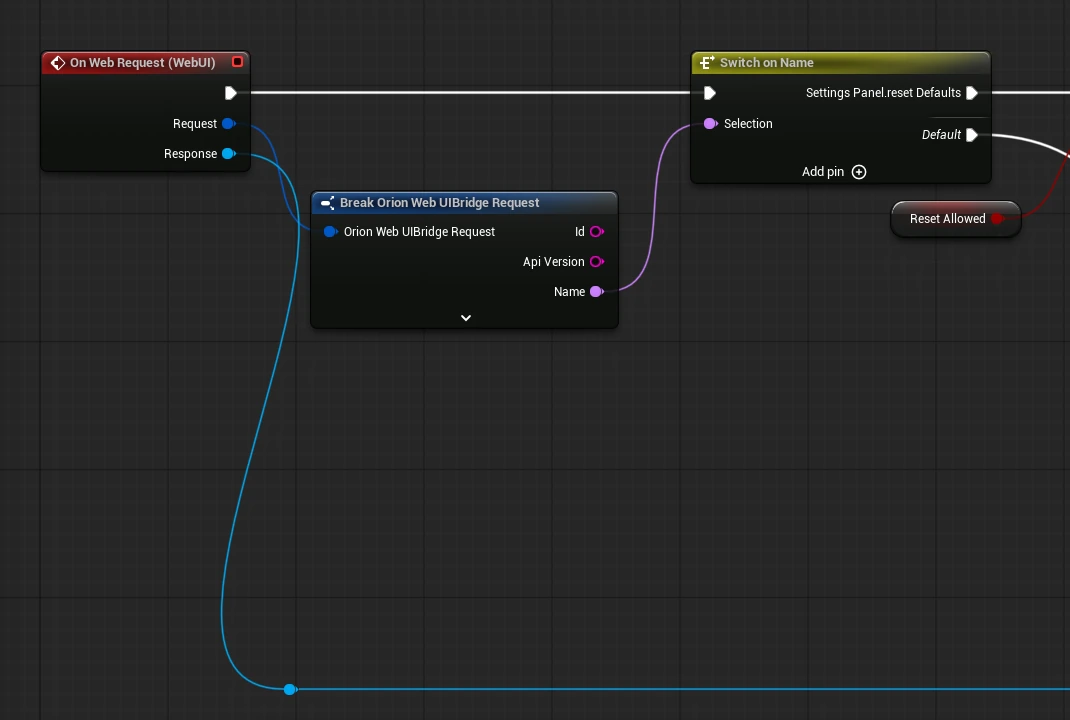Click the Break struct icon in node header
The height and width of the screenshot is (720, 1070).
click(328, 203)
